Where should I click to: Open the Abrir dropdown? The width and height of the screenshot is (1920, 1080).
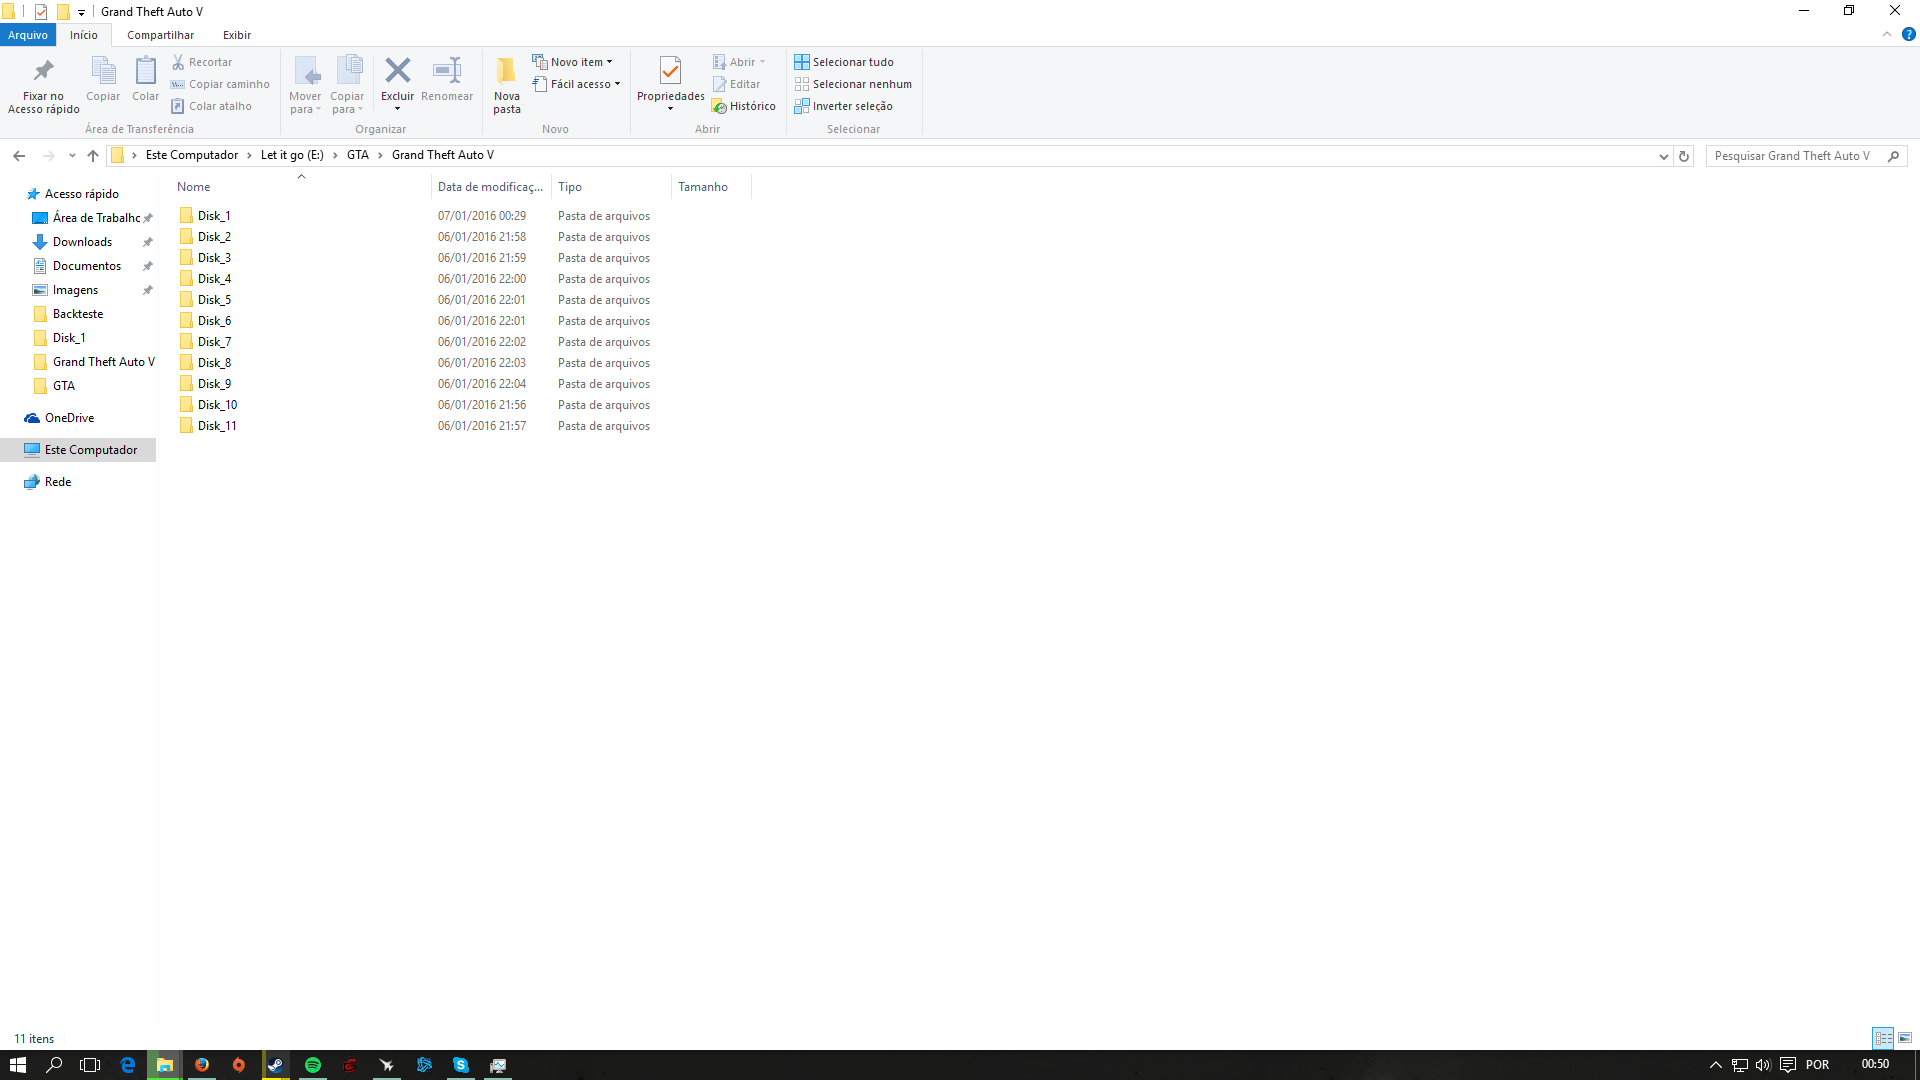point(739,62)
